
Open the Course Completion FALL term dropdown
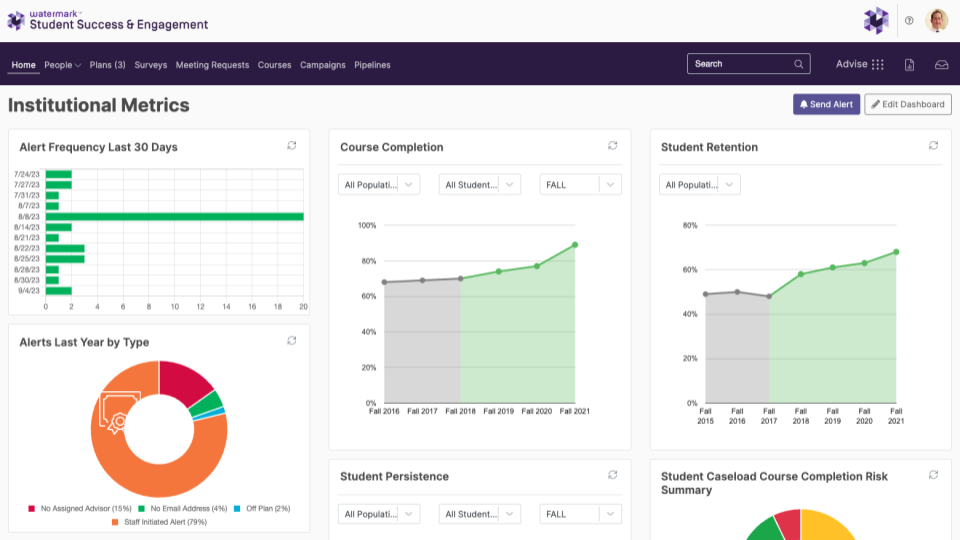pos(580,185)
